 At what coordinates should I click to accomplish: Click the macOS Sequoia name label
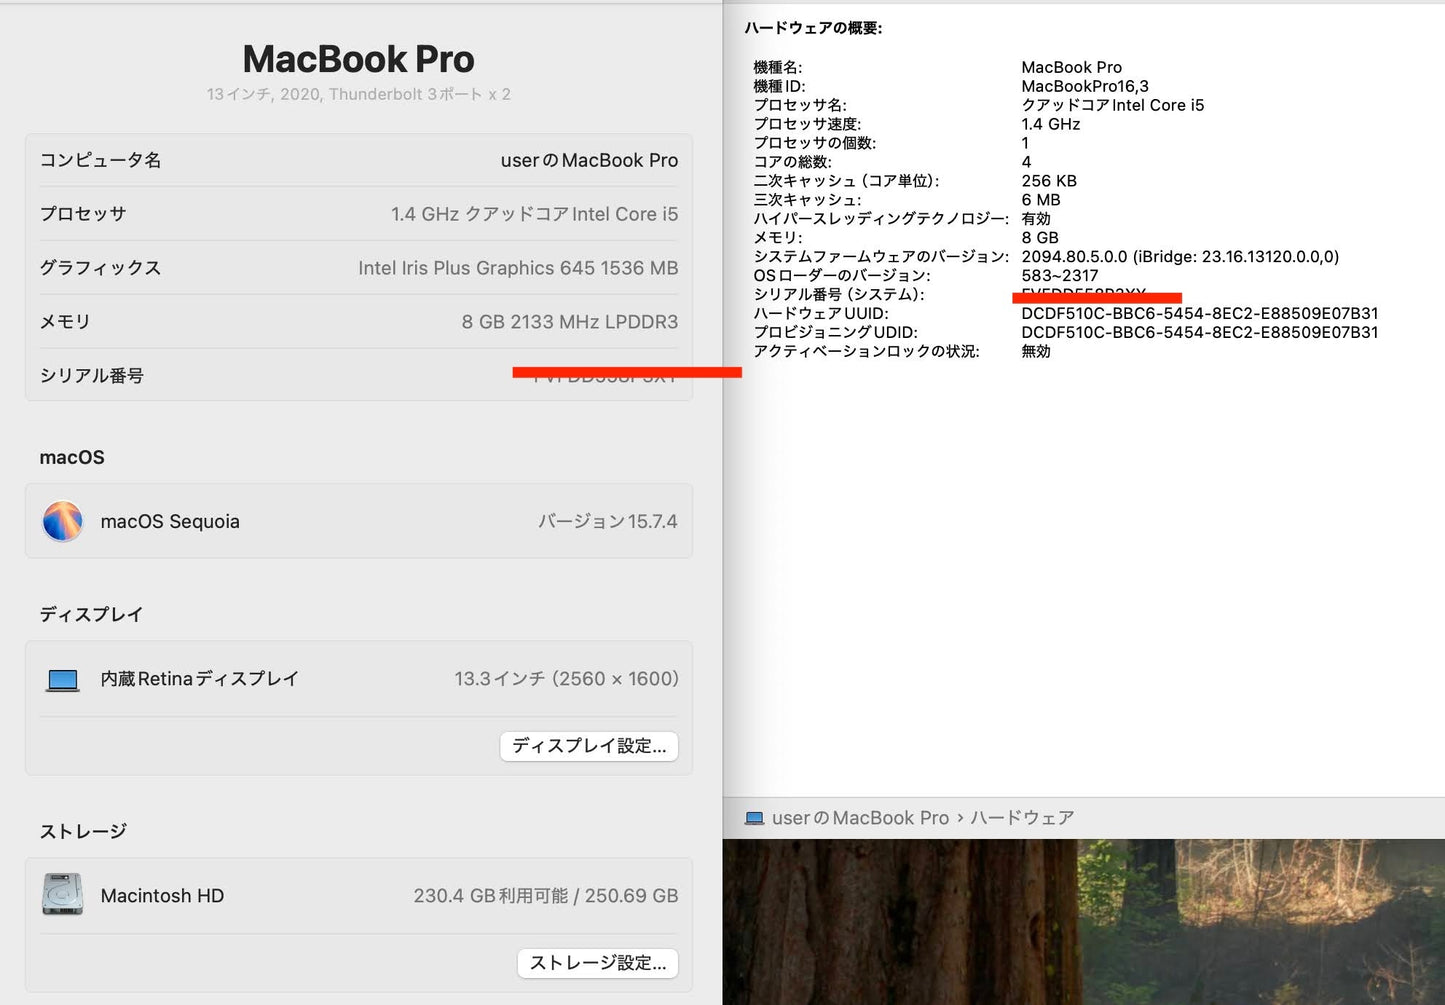coord(170,521)
